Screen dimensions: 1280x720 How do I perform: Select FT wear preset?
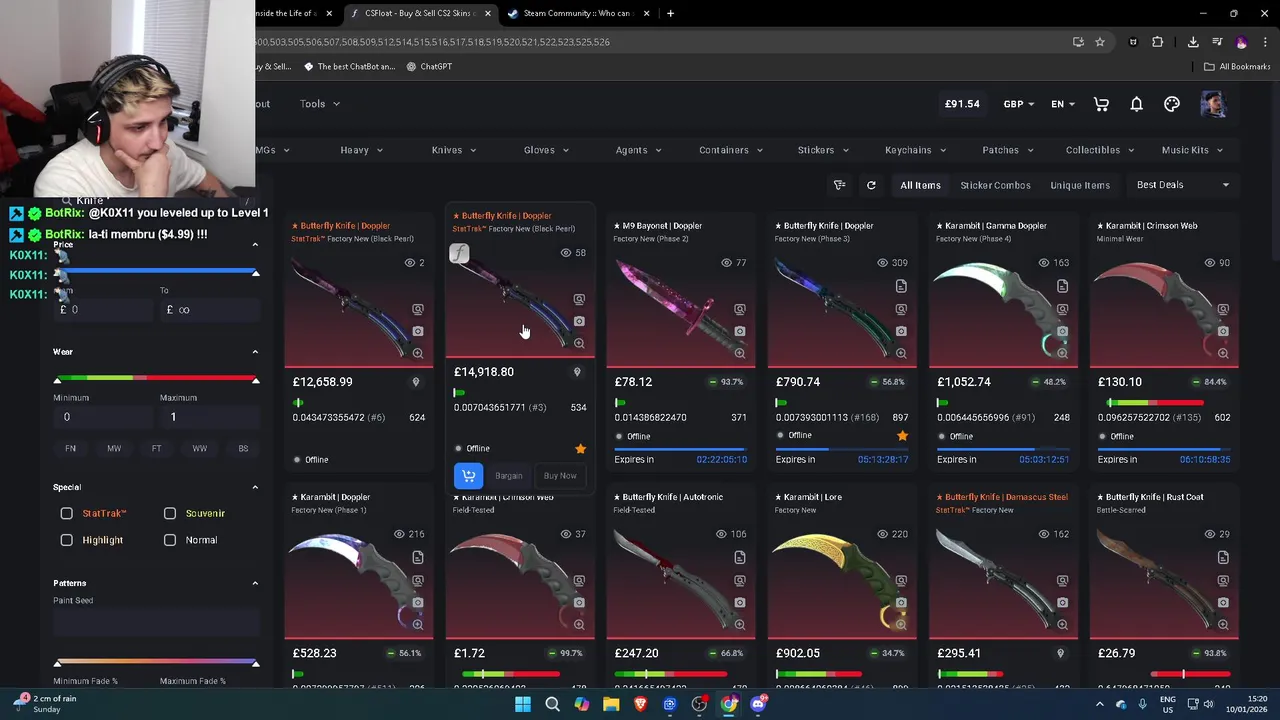click(156, 449)
